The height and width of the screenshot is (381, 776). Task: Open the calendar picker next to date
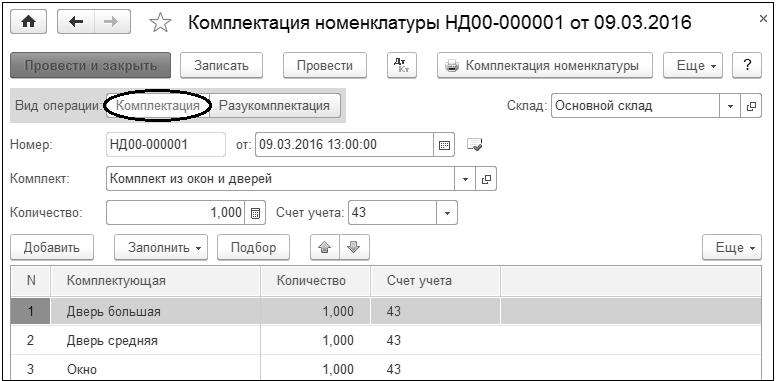click(444, 145)
